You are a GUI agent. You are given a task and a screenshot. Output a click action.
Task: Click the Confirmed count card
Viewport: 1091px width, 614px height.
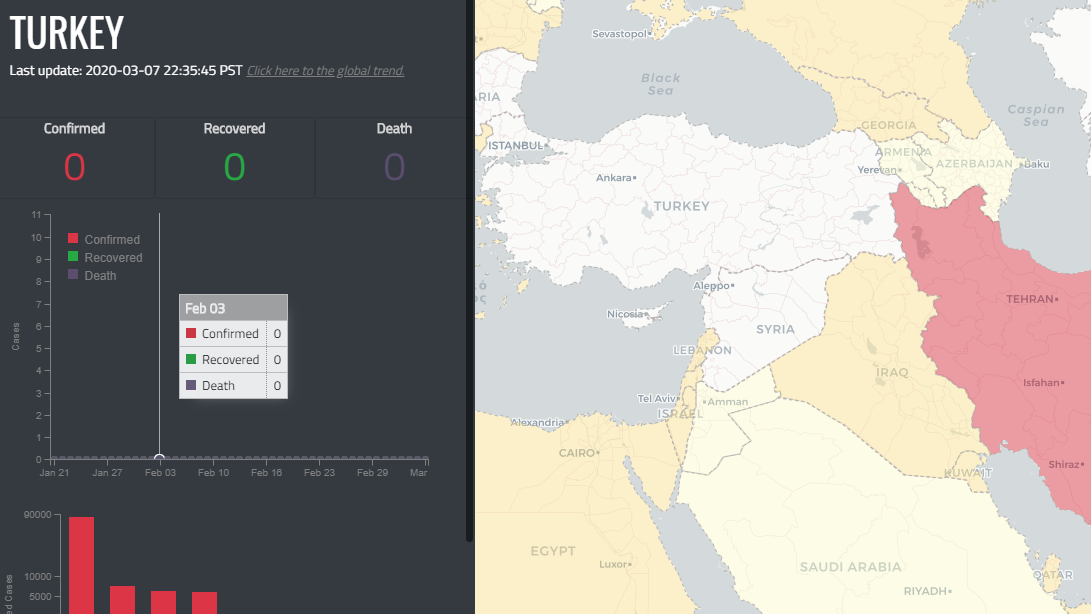point(75,157)
